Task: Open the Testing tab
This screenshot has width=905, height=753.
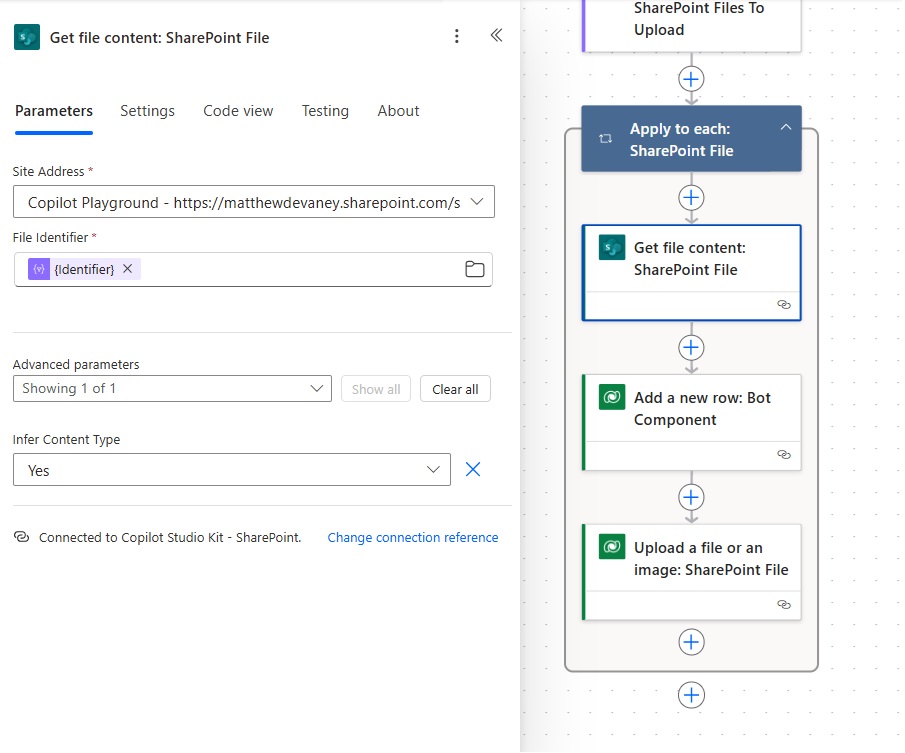Action: pos(325,111)
